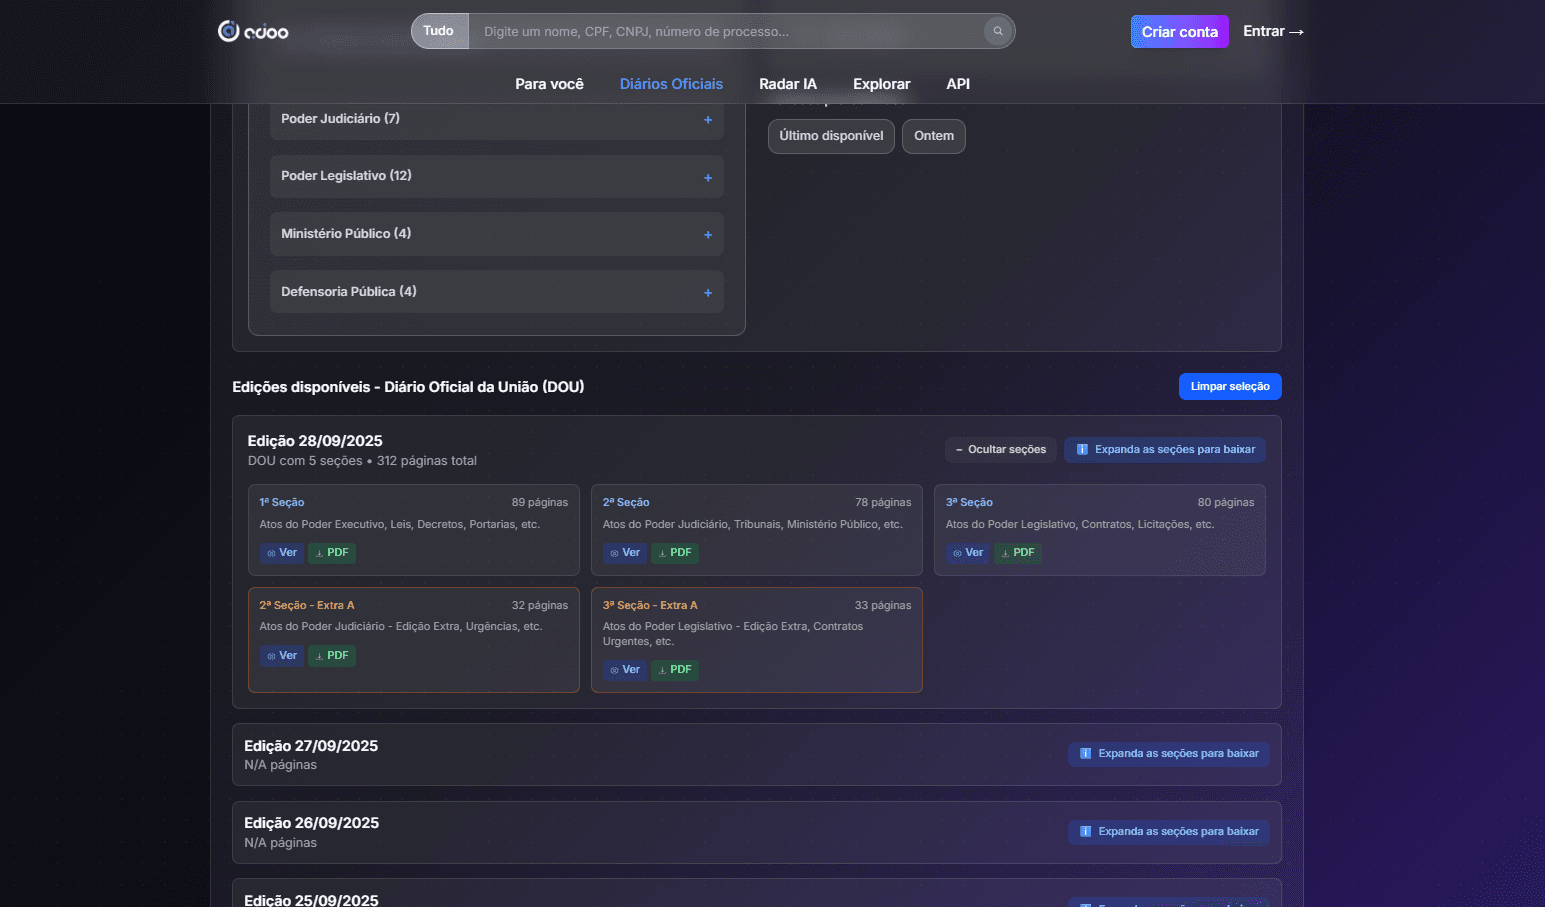View the 3ª Seção - Extra A with Ver

[x=625, y=670]
